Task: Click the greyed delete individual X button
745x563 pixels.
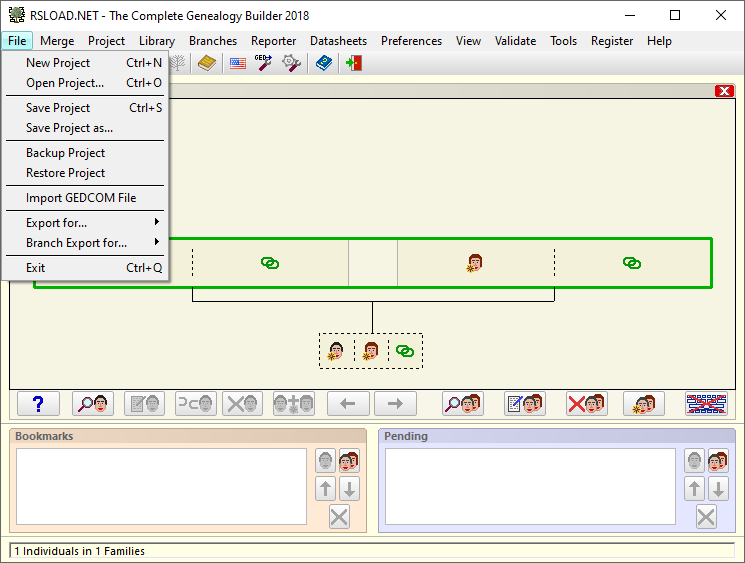Action: click(x=242, y=404)
